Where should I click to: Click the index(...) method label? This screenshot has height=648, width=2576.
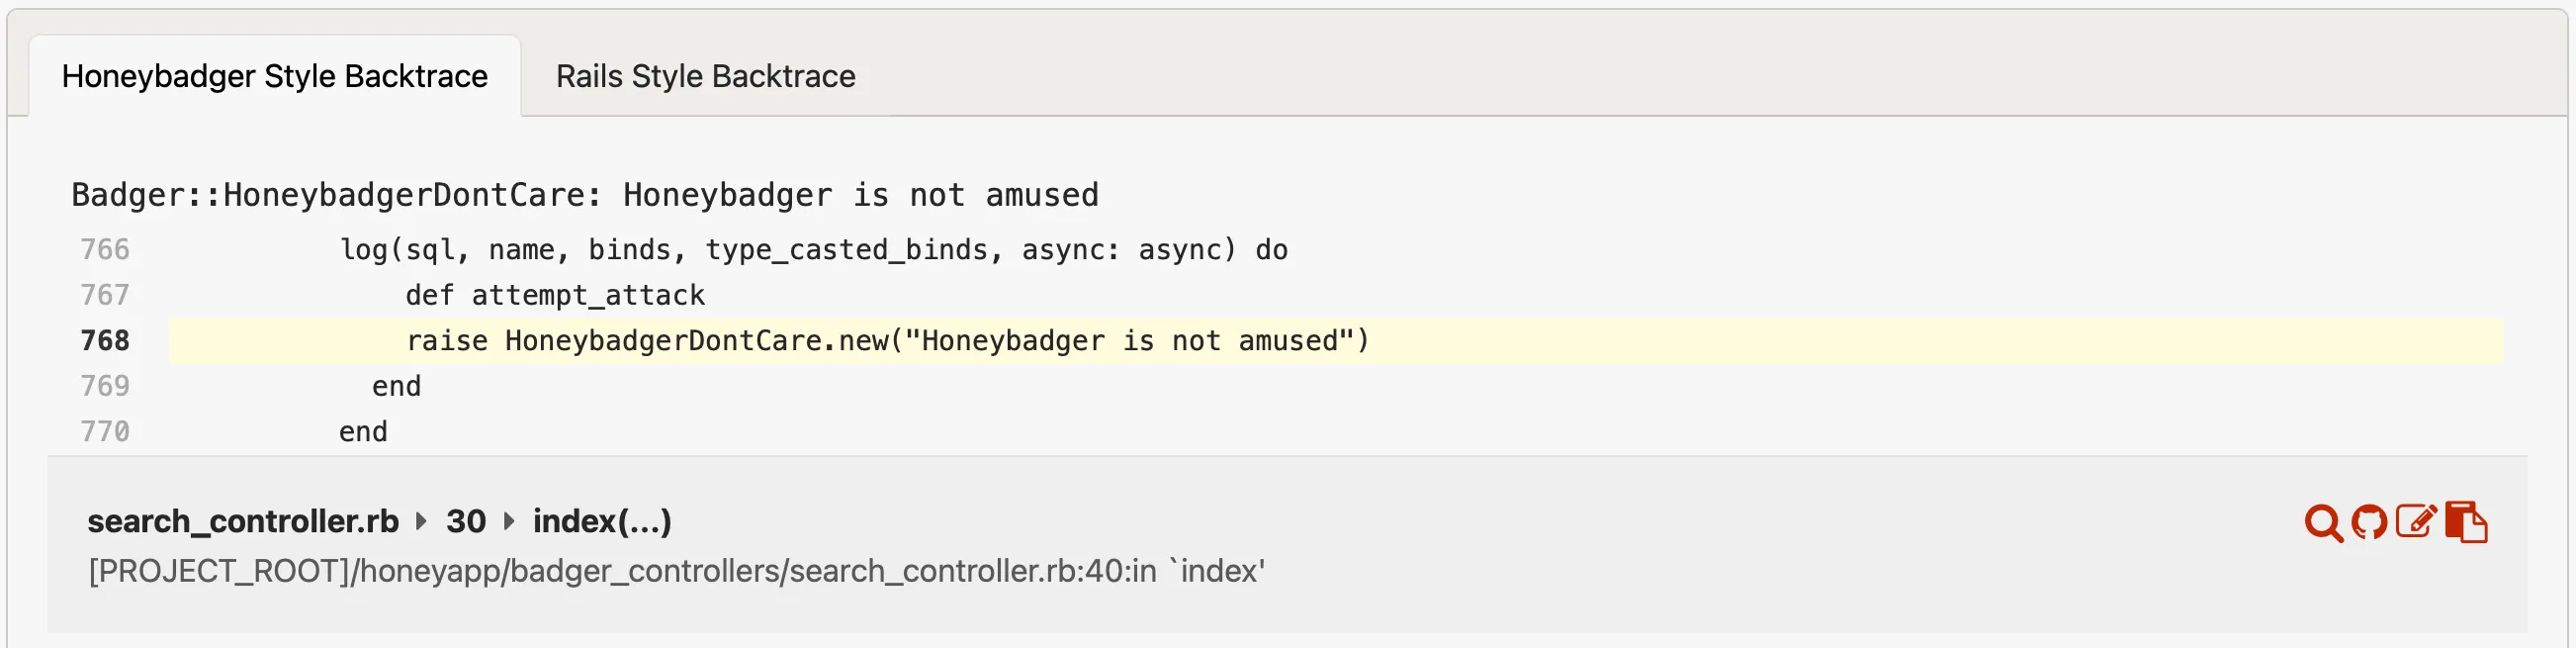(602, 521)
